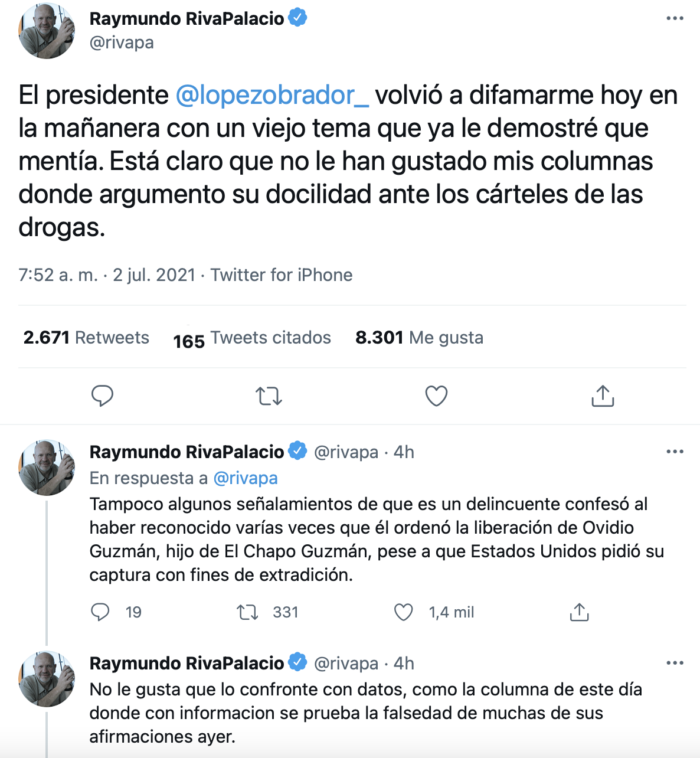Share the Ovidio Guzmán reply tweet

[x=578, y=612]
